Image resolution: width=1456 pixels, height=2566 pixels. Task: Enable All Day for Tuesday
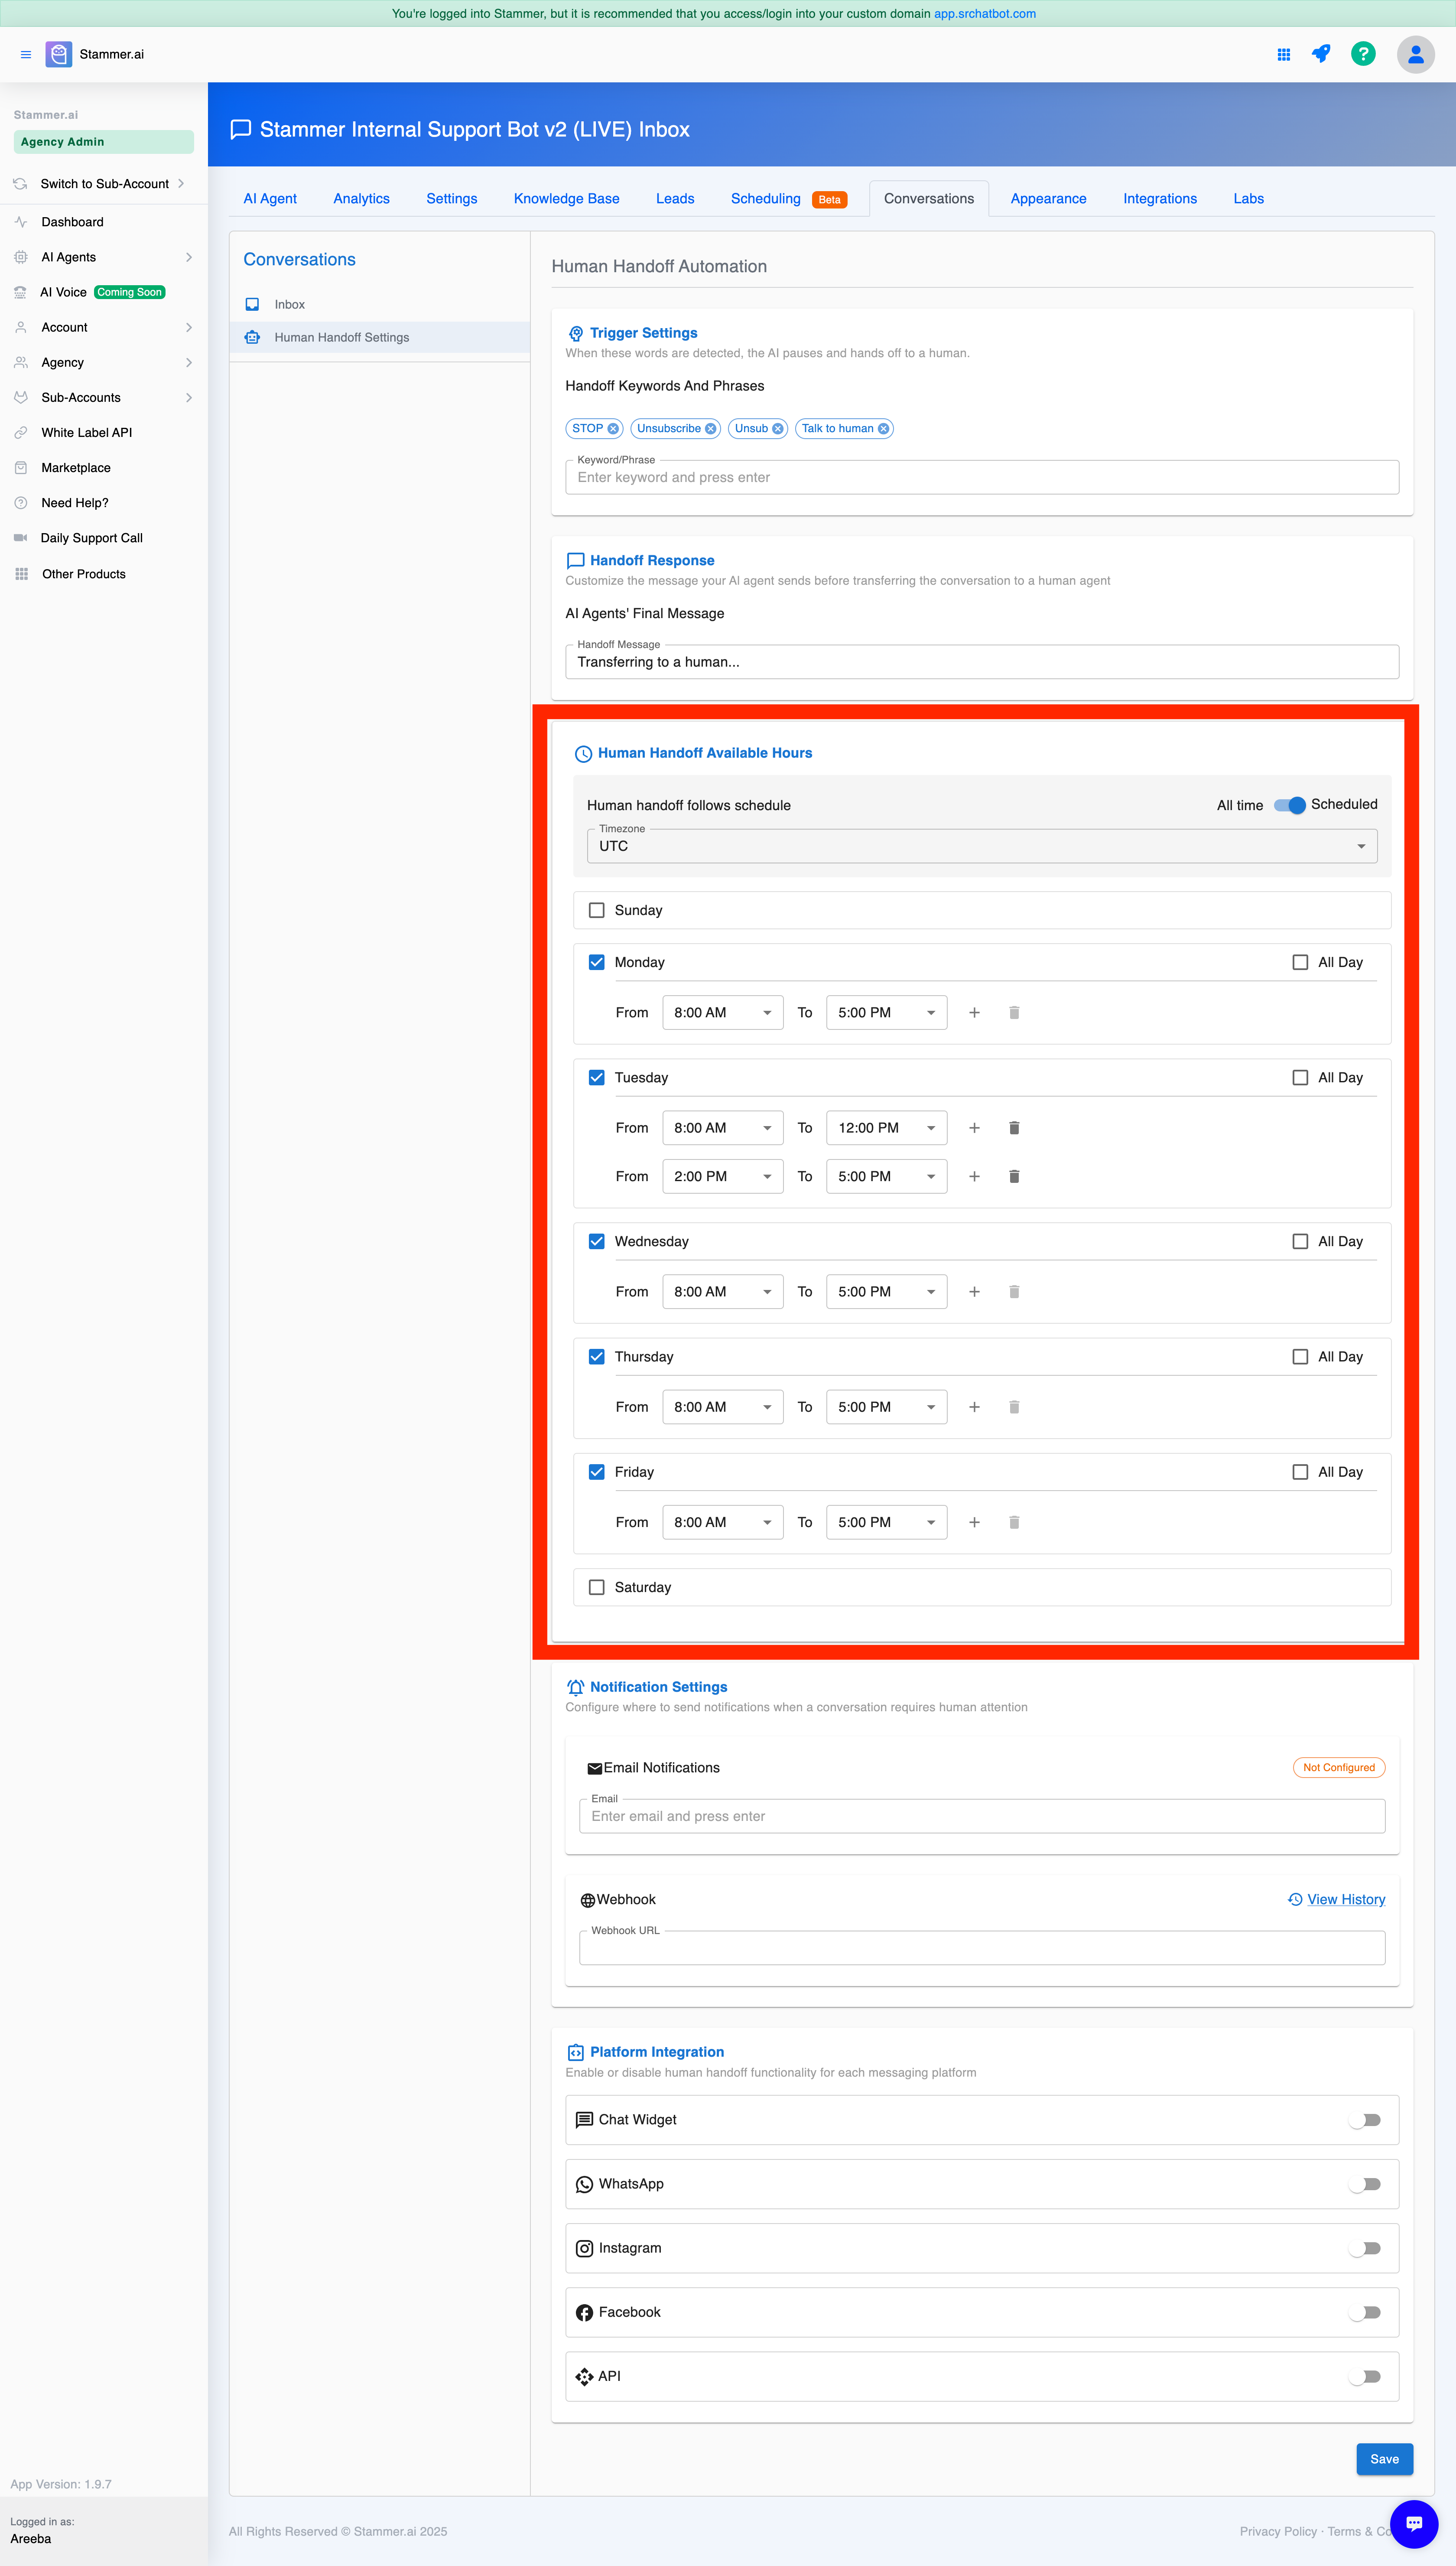click(1300, 1078)
